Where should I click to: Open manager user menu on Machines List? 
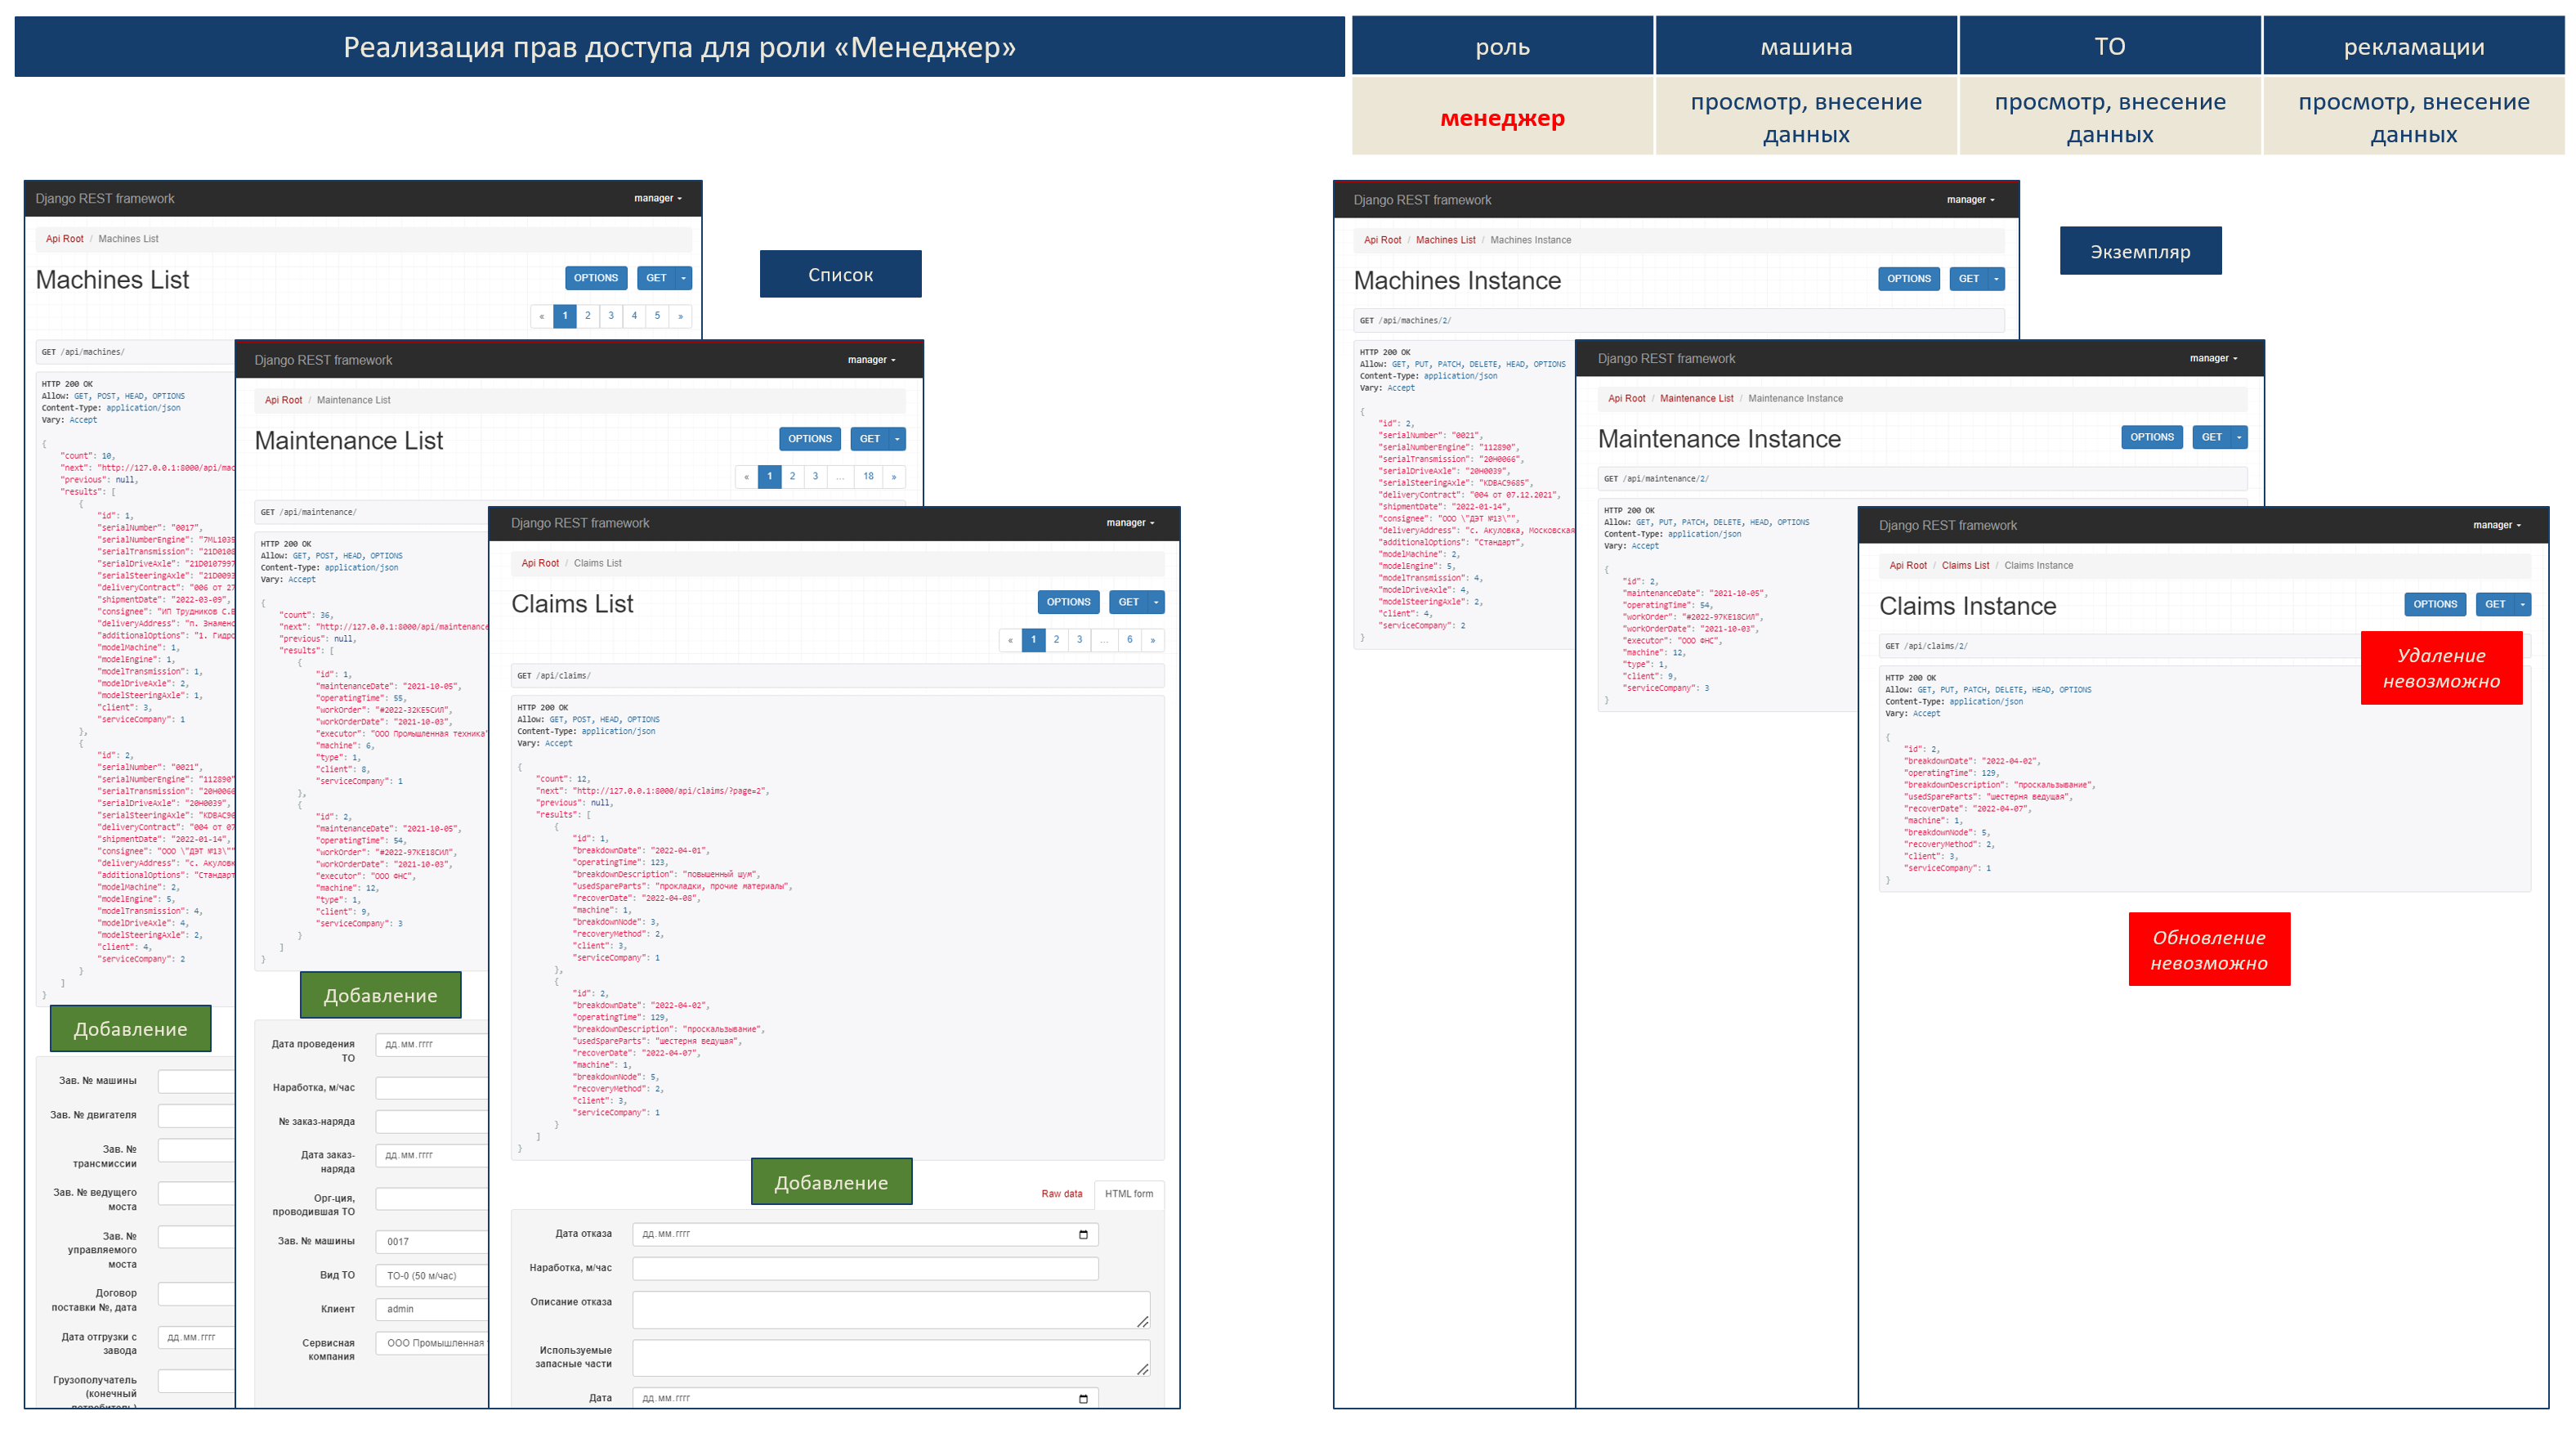coord(658,198)
